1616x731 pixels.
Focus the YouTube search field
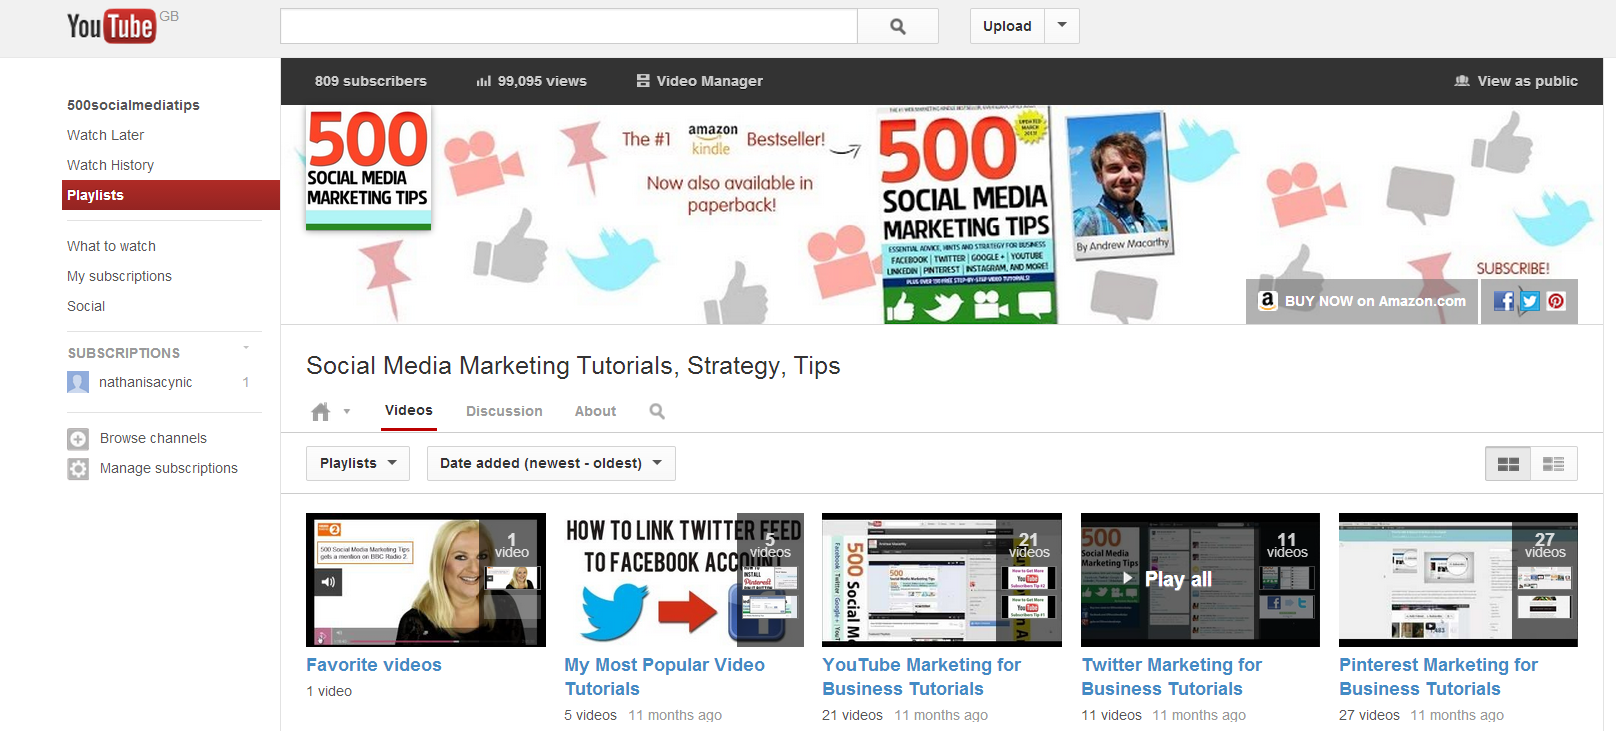pos(568,26)
